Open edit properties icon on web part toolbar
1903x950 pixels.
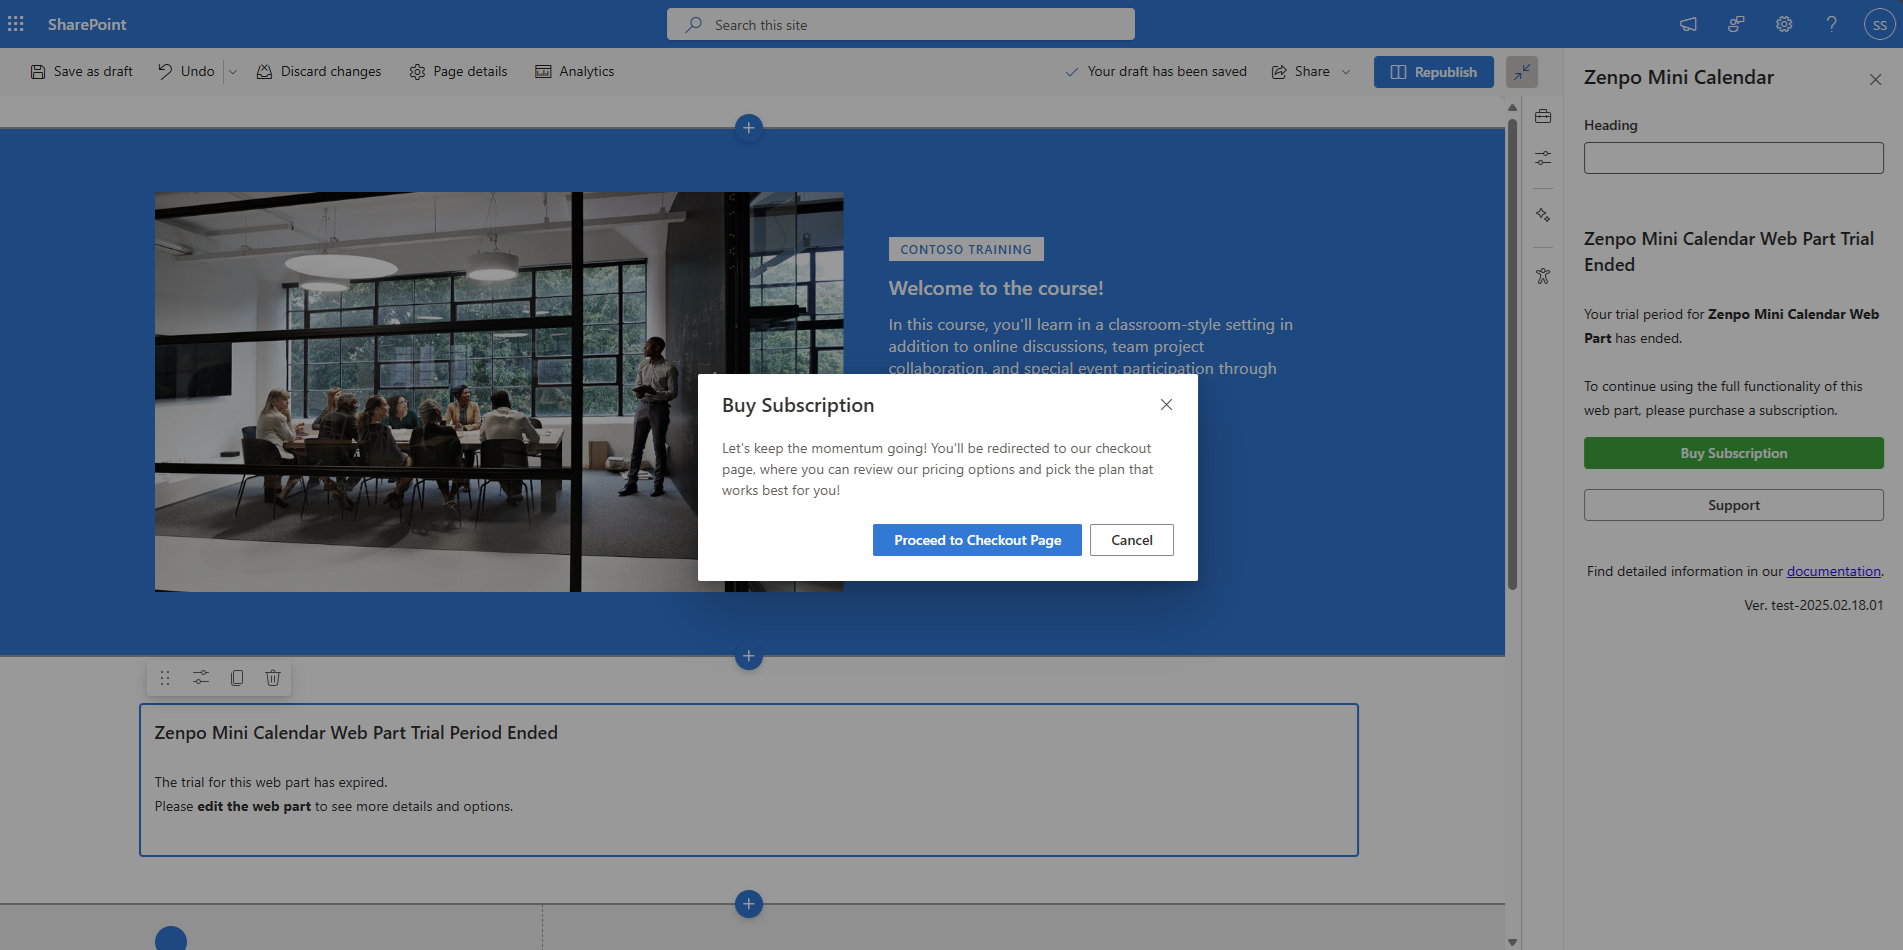click(201, 678)
